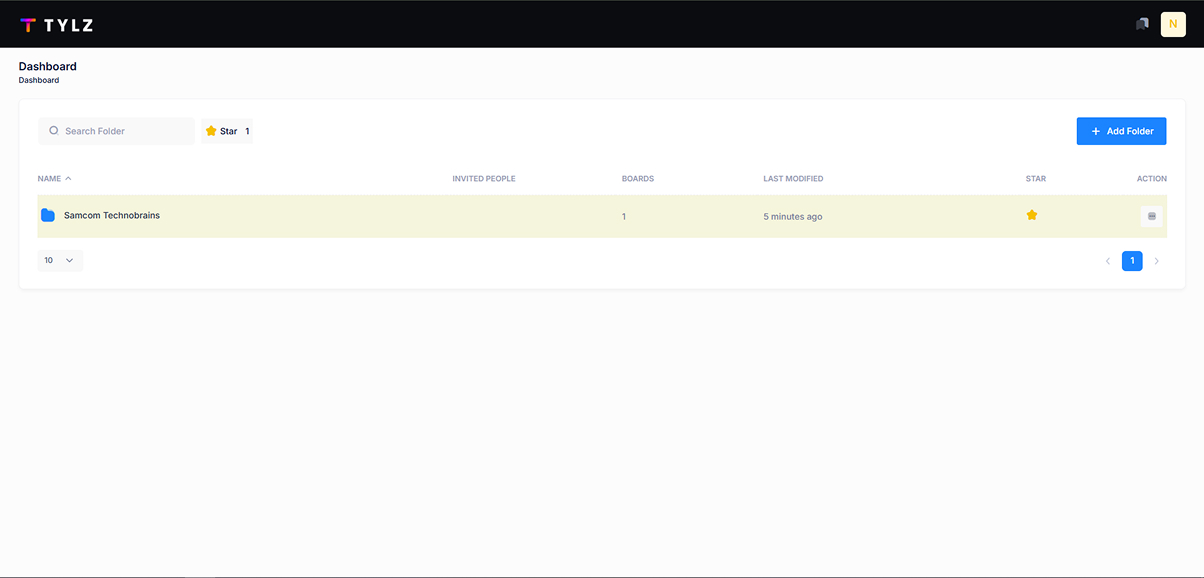Open the rows-per-page dropdown showing 10

pos(60,260)
